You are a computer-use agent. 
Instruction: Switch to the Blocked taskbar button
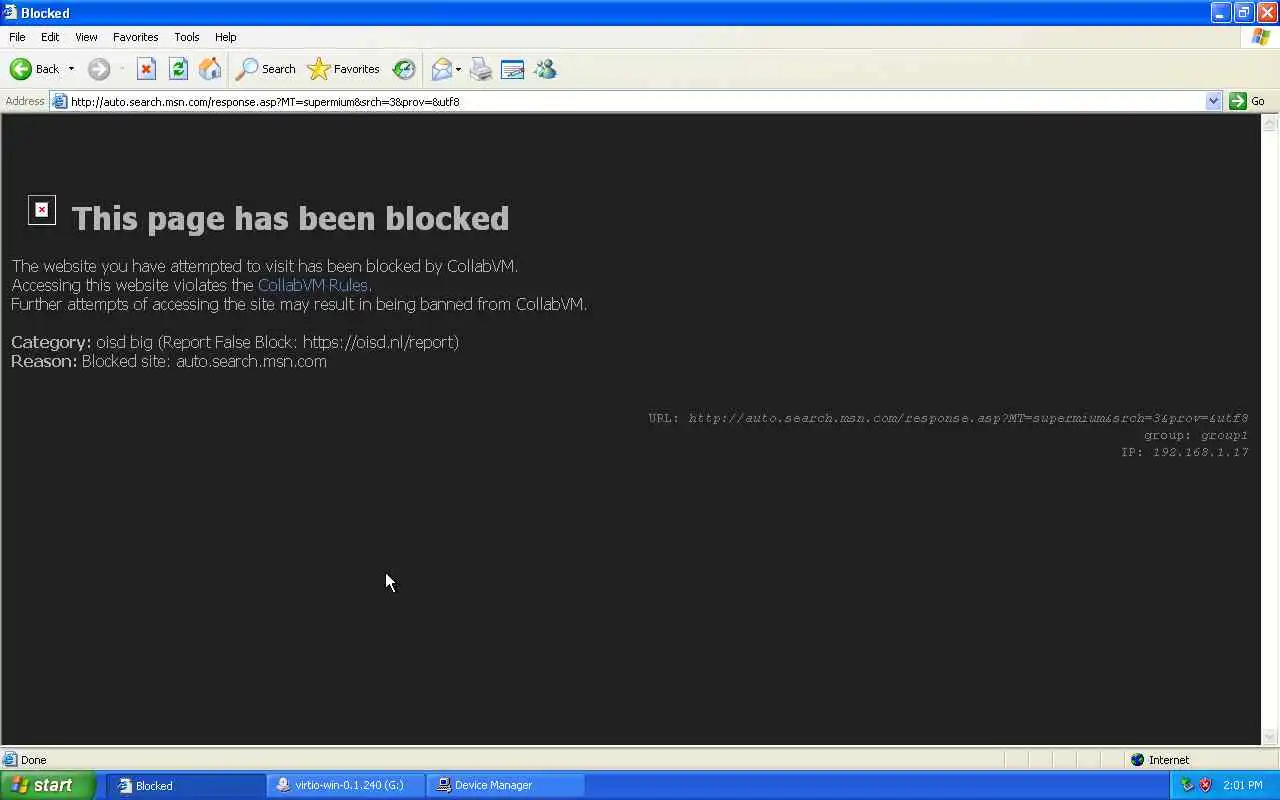pyautogui.click(x=186, y=785)
